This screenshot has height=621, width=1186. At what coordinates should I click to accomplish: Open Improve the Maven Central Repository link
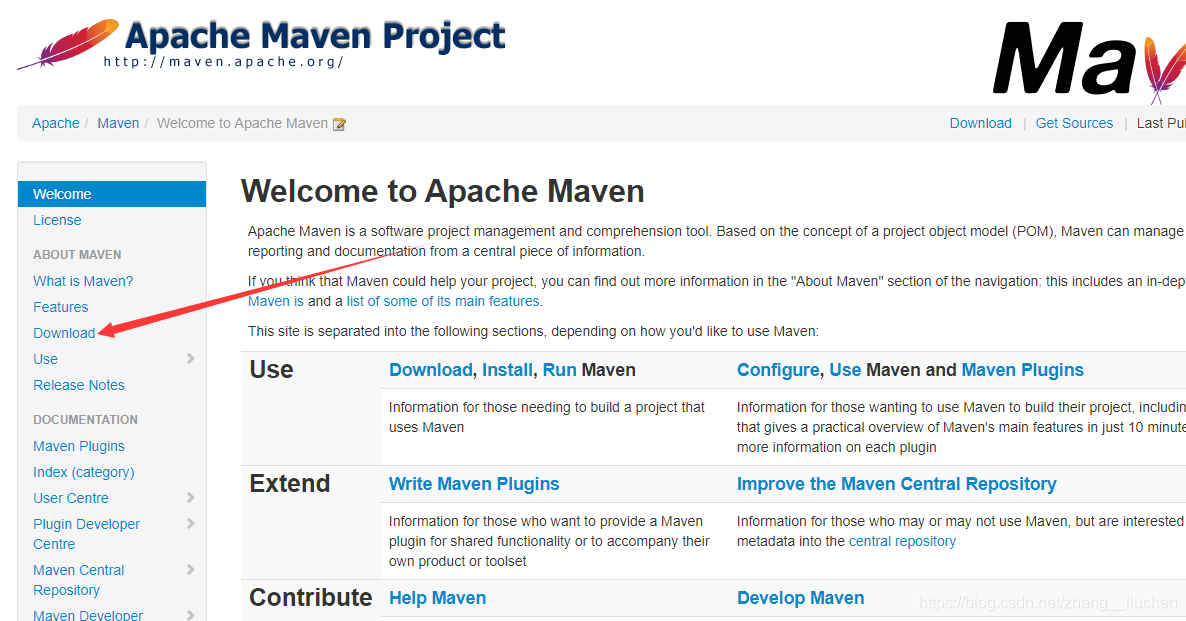pos(896,484)
